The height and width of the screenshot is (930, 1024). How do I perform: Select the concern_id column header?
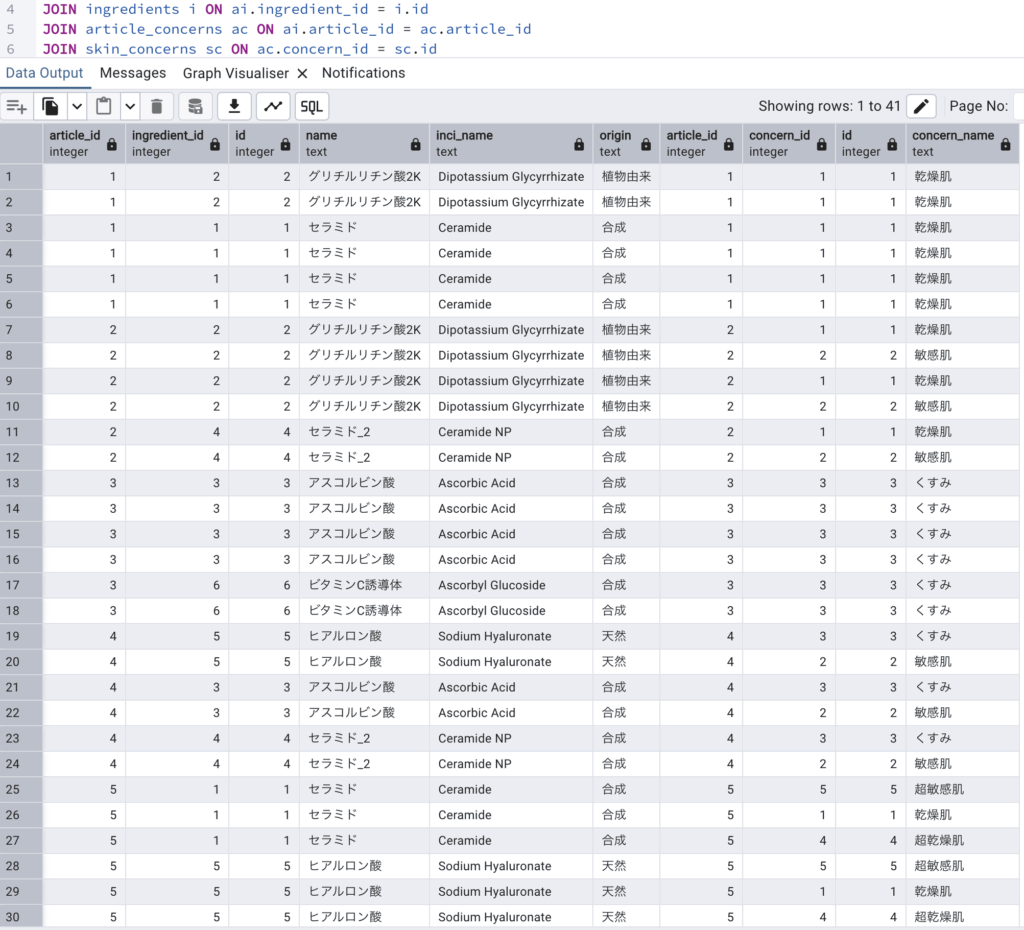(789, 144)
